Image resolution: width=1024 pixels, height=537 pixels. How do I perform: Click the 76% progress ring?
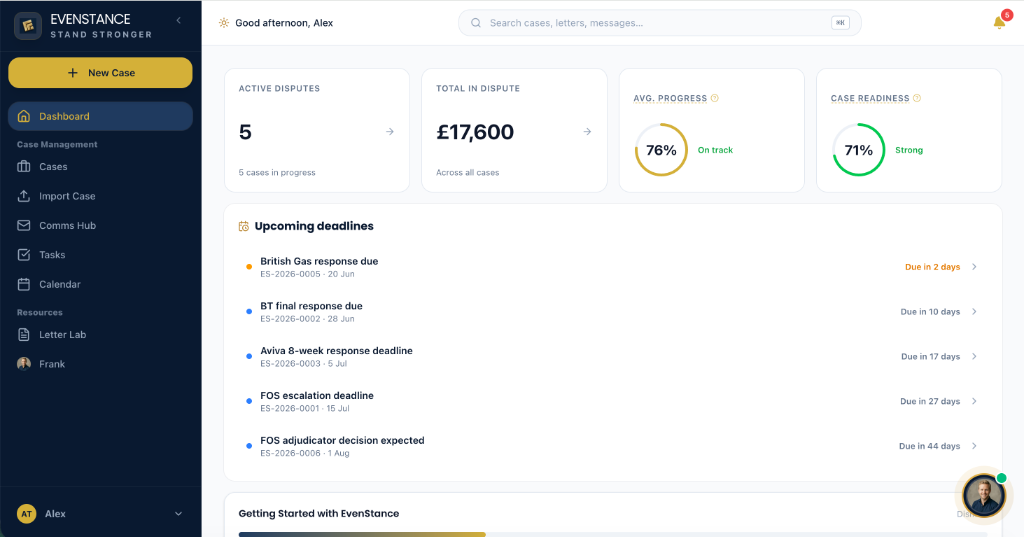(661, 150)
